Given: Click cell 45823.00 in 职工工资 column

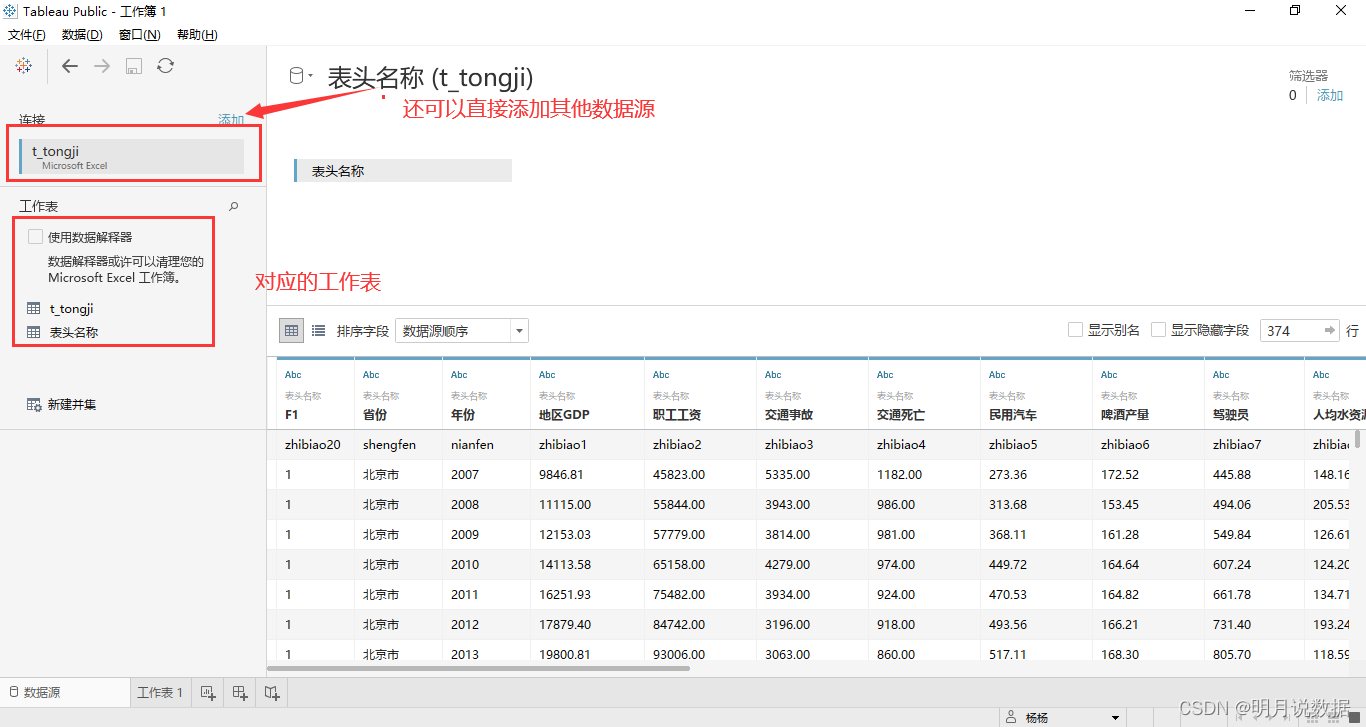Looking at the screenshot, I should point(678,475).
